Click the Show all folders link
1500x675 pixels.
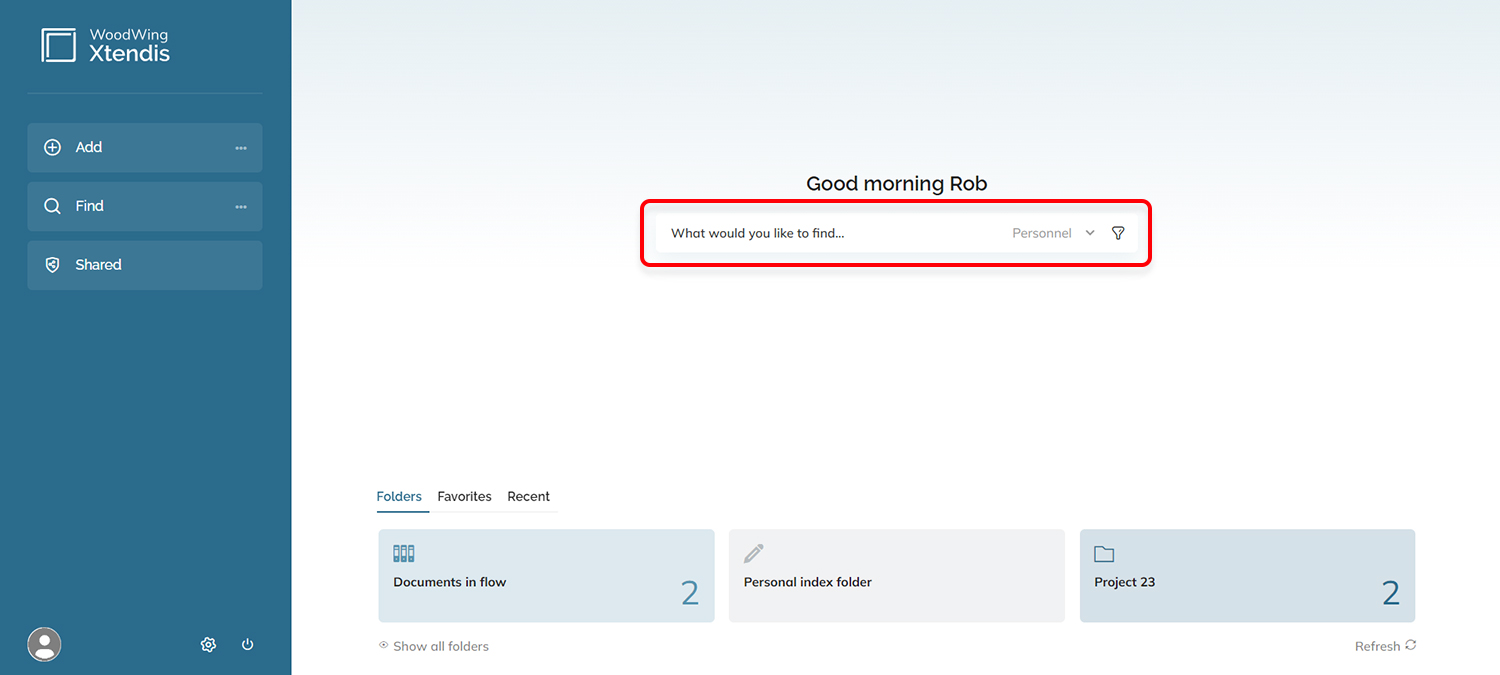click(x=441, y=646)
